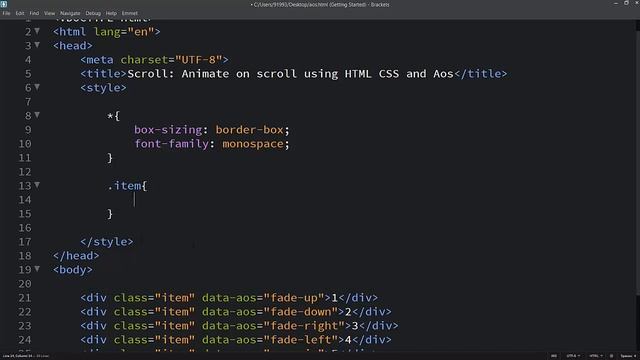The image size is (640, 360).
Task: Click the <body> tag on line 19
Action: 73,270
